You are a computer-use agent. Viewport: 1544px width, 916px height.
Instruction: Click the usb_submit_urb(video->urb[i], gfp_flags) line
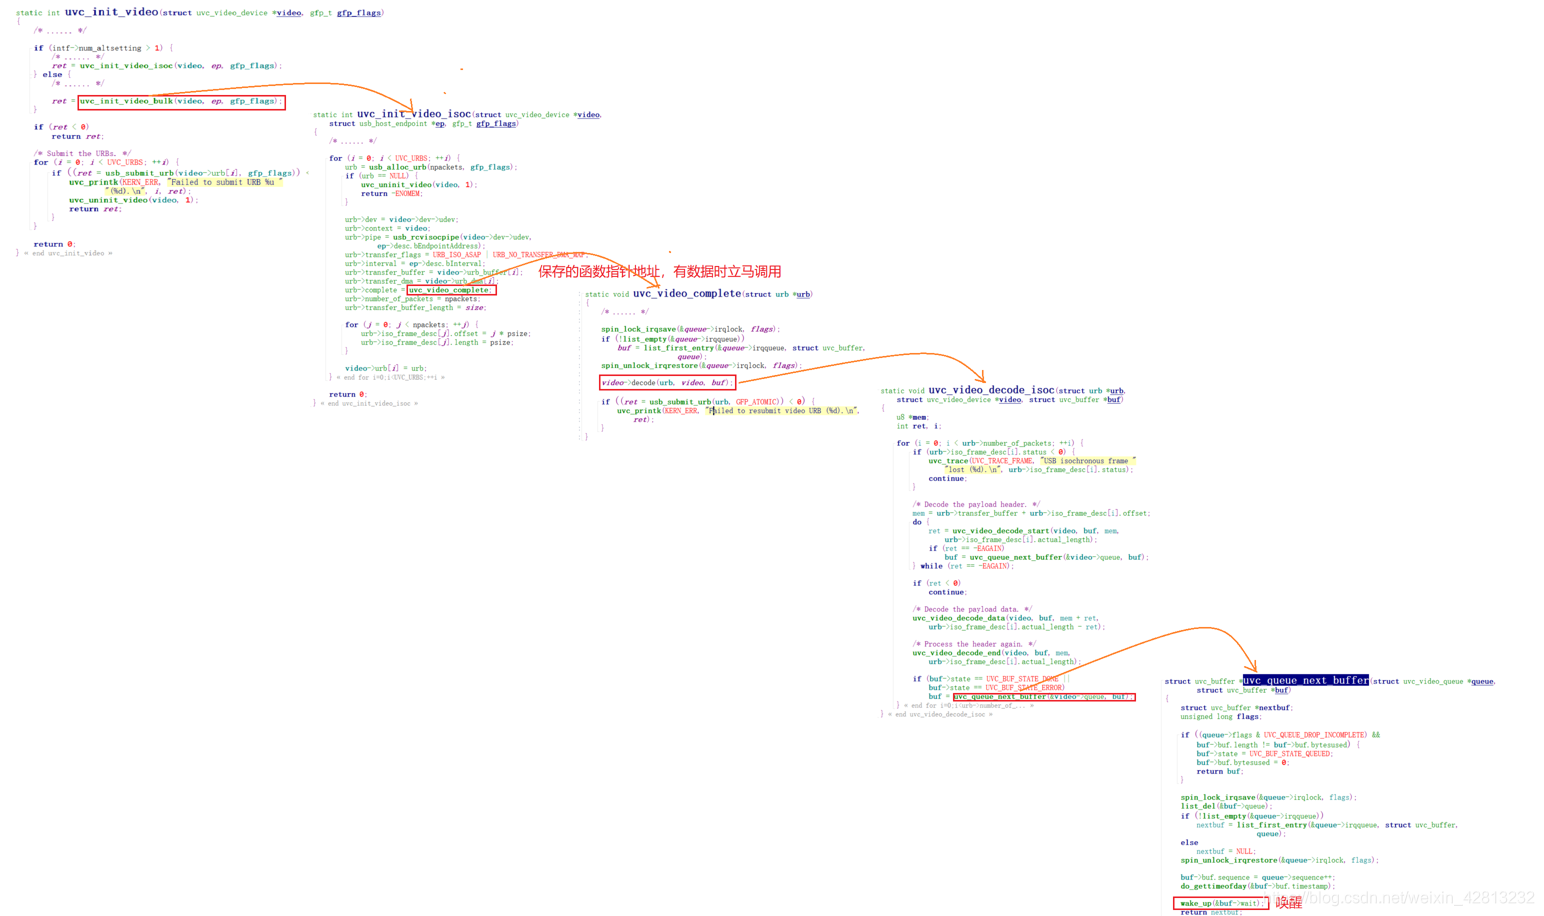(182, 173)
